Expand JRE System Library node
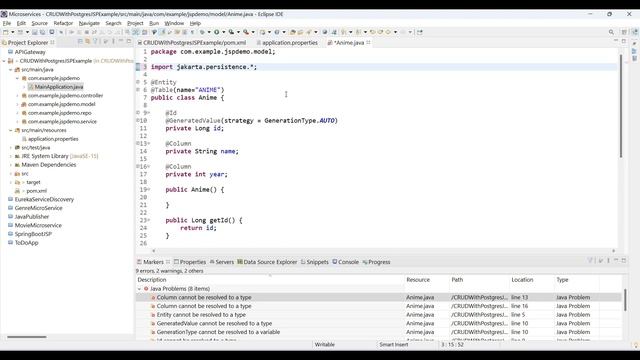 point(11,156)
